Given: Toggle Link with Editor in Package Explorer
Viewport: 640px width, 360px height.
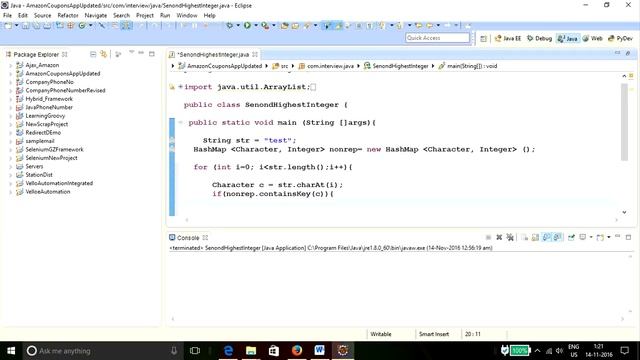Looking at the screenshot, I should tap(103, 54).
